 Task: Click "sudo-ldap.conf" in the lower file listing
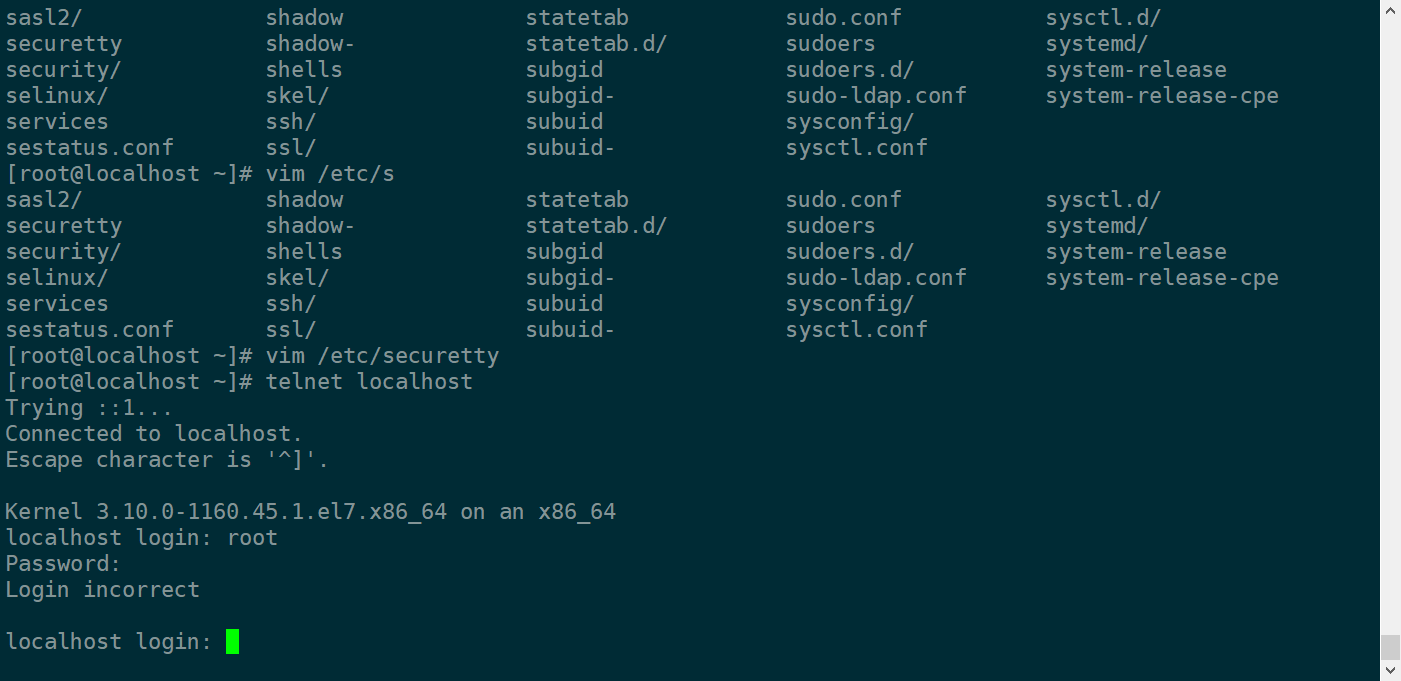(x=876, y=278)
